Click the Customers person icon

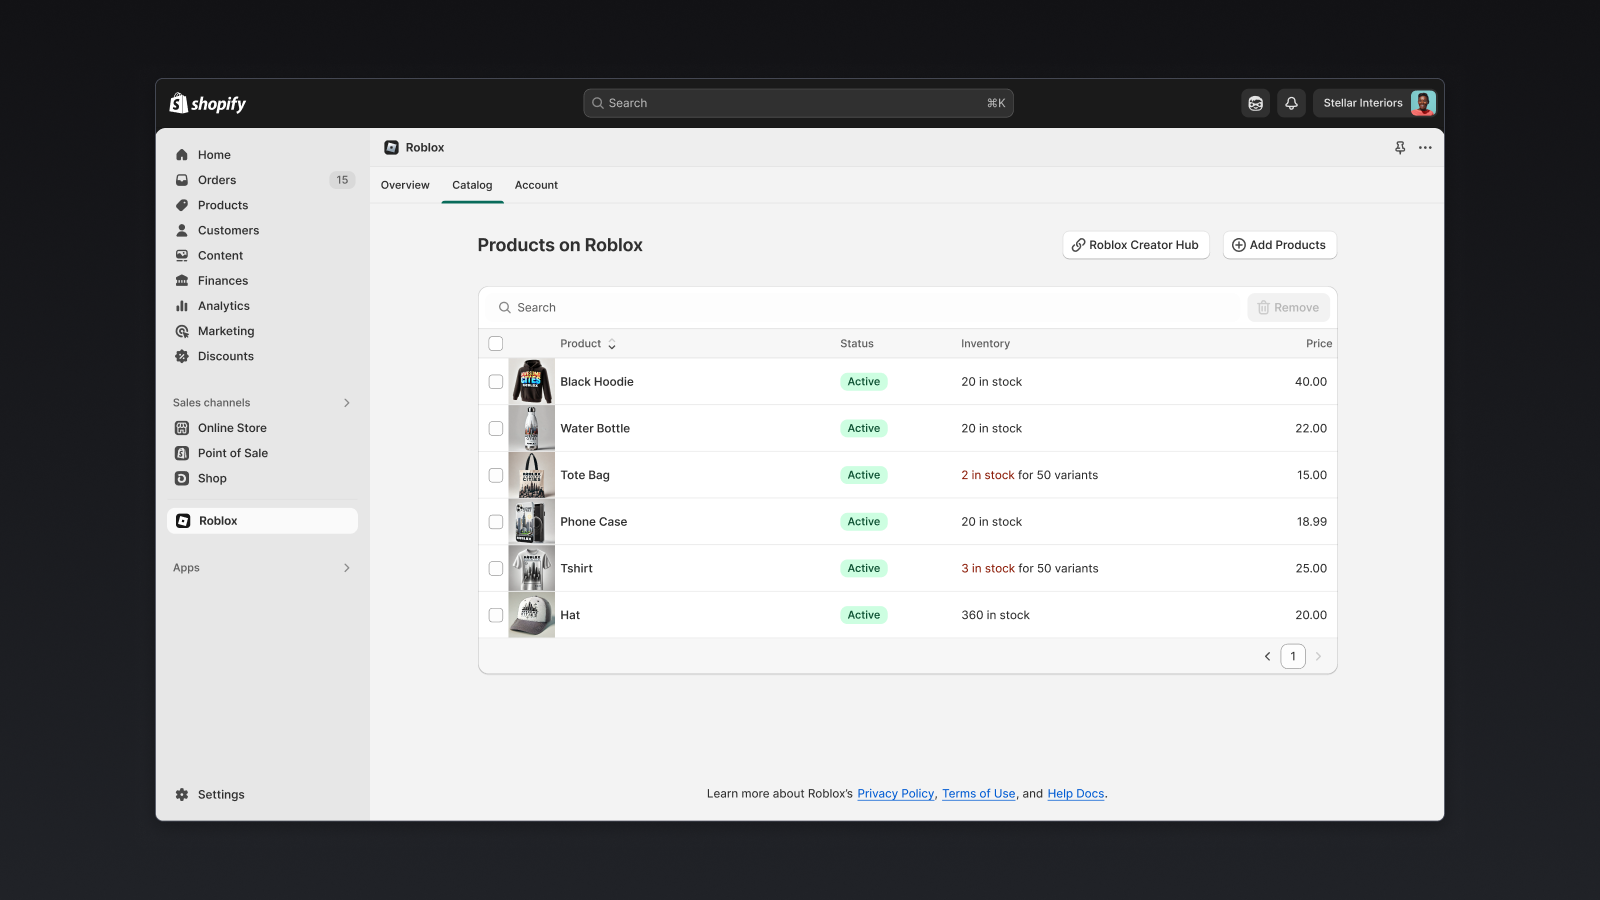(182, 230)
